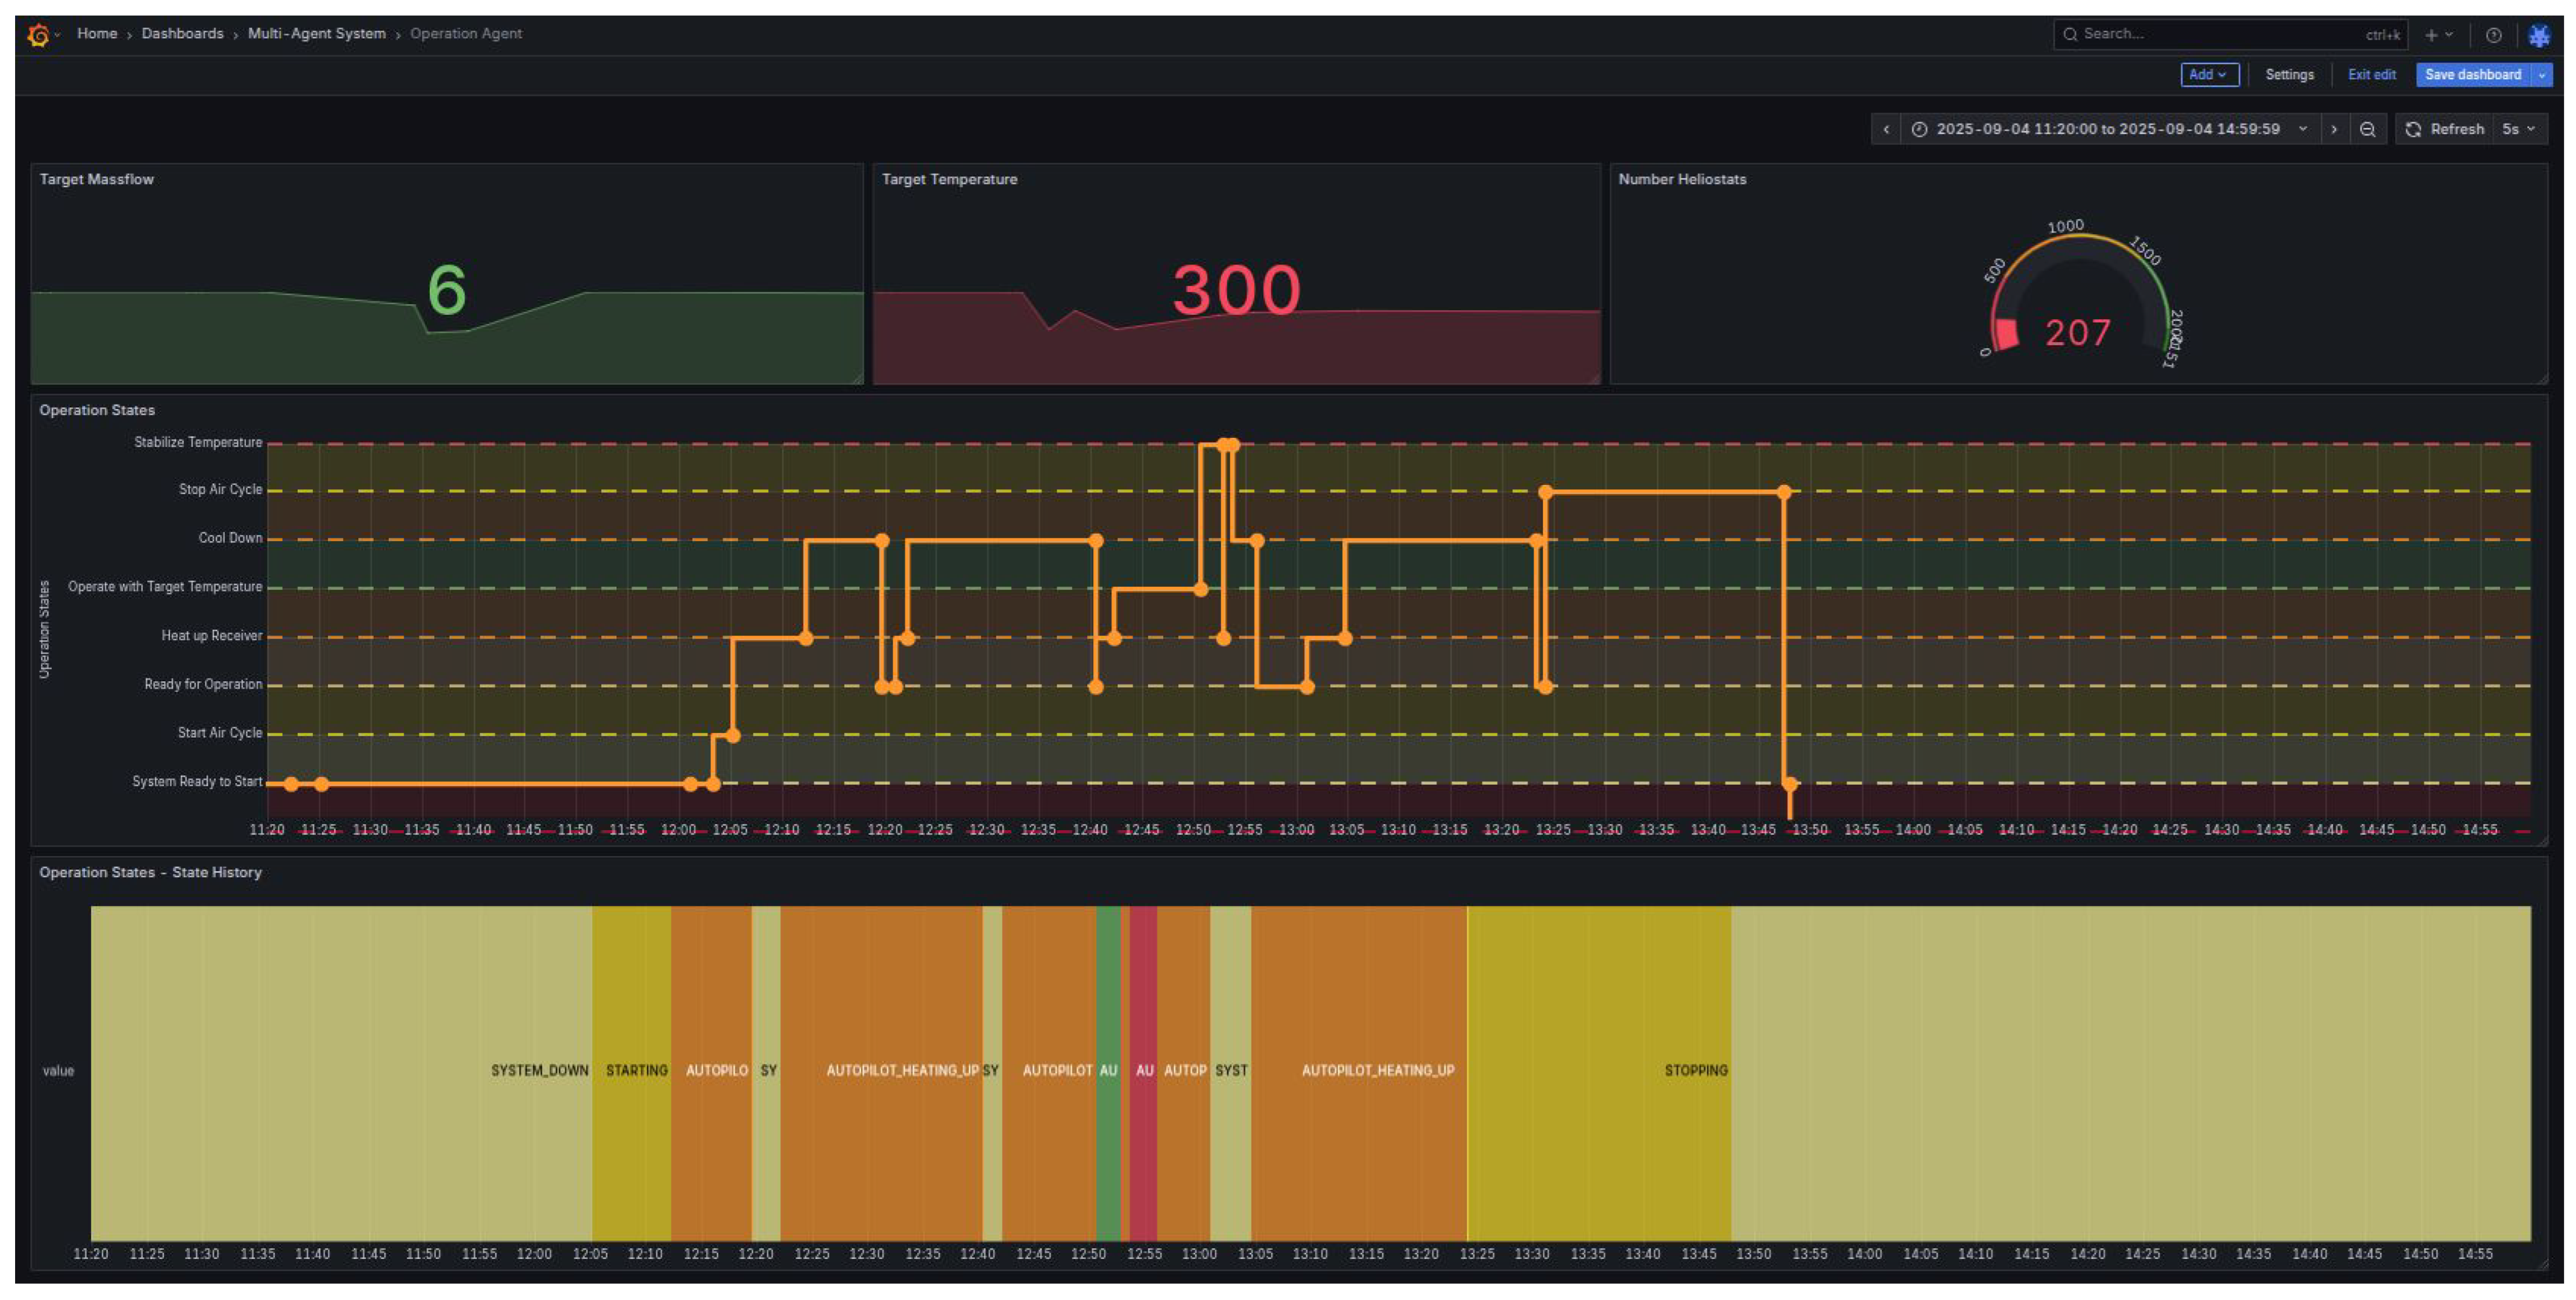
Task: Click Save dashboard button
Action: (2472, 75)
